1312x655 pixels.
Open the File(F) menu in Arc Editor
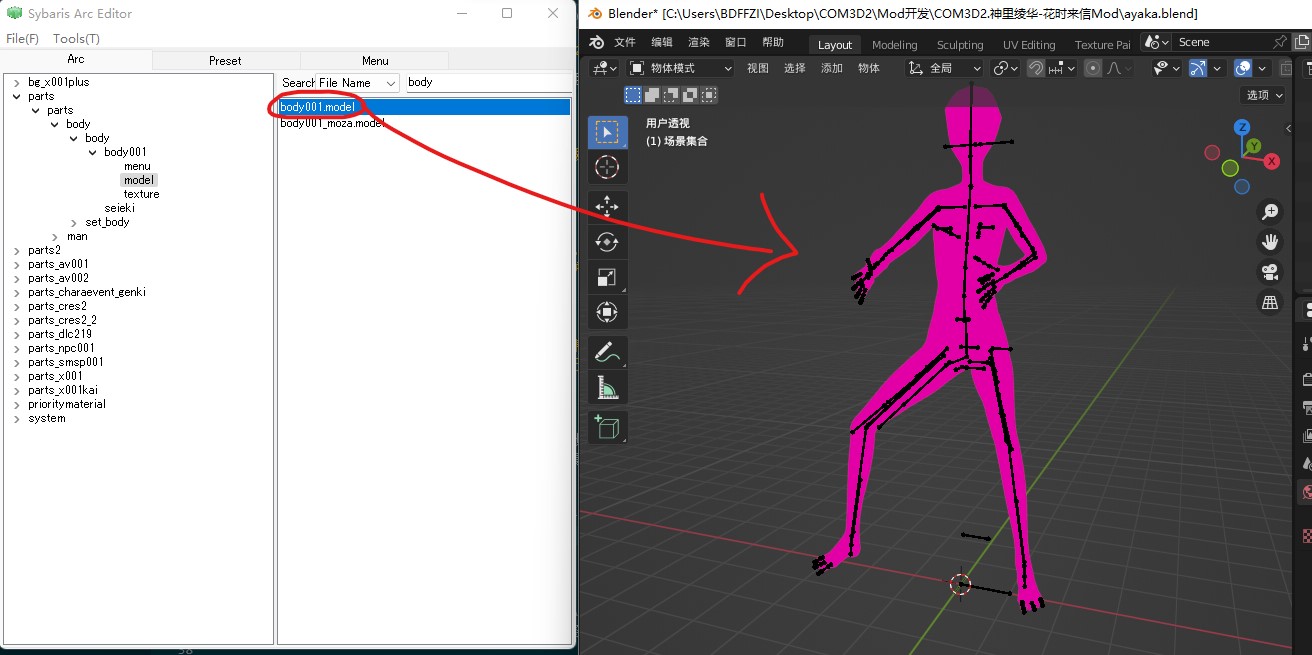click(22, 38)
